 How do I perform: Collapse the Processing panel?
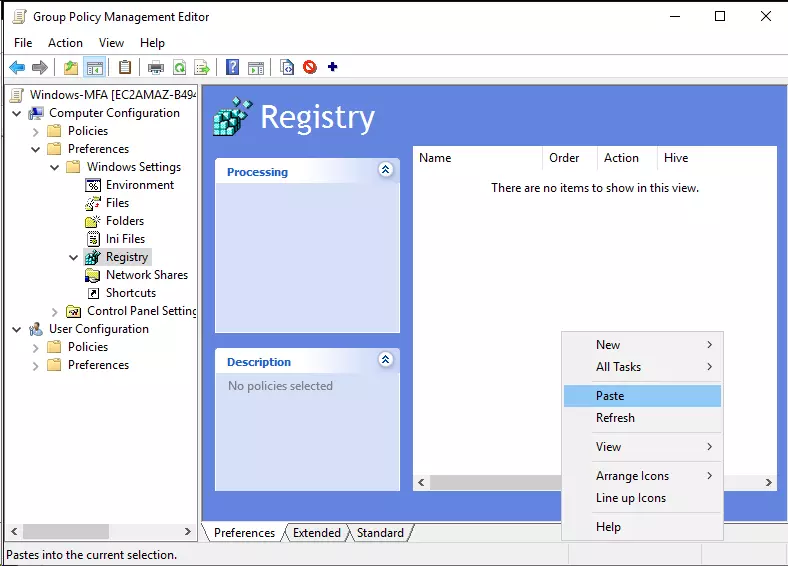(x=385, y=170)
